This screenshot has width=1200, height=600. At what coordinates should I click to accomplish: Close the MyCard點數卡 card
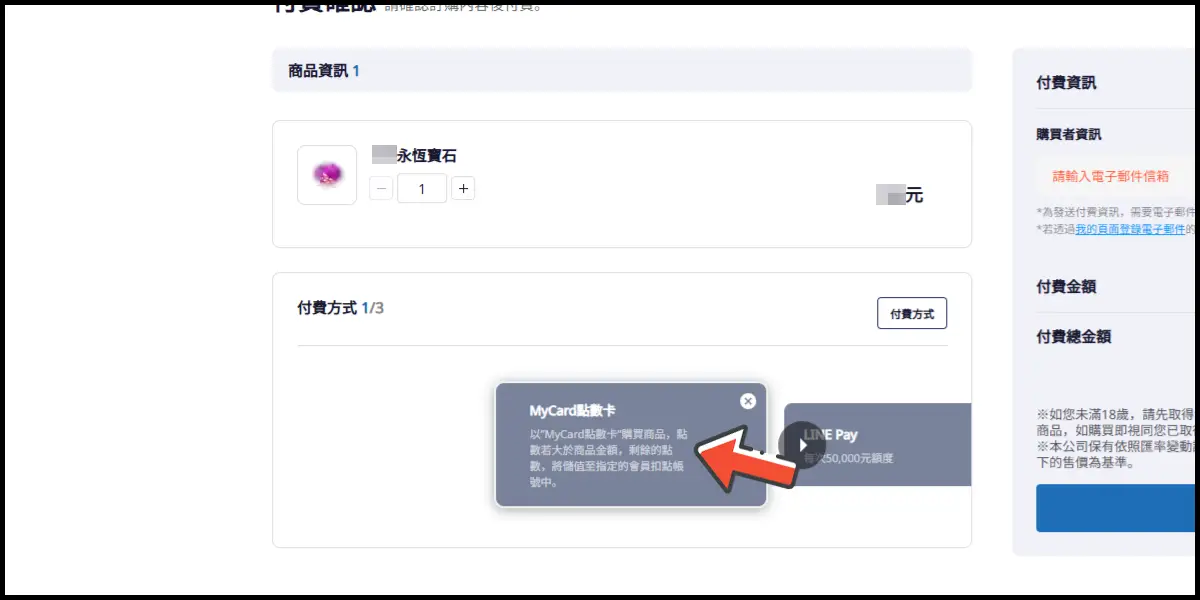coord(747,401)
